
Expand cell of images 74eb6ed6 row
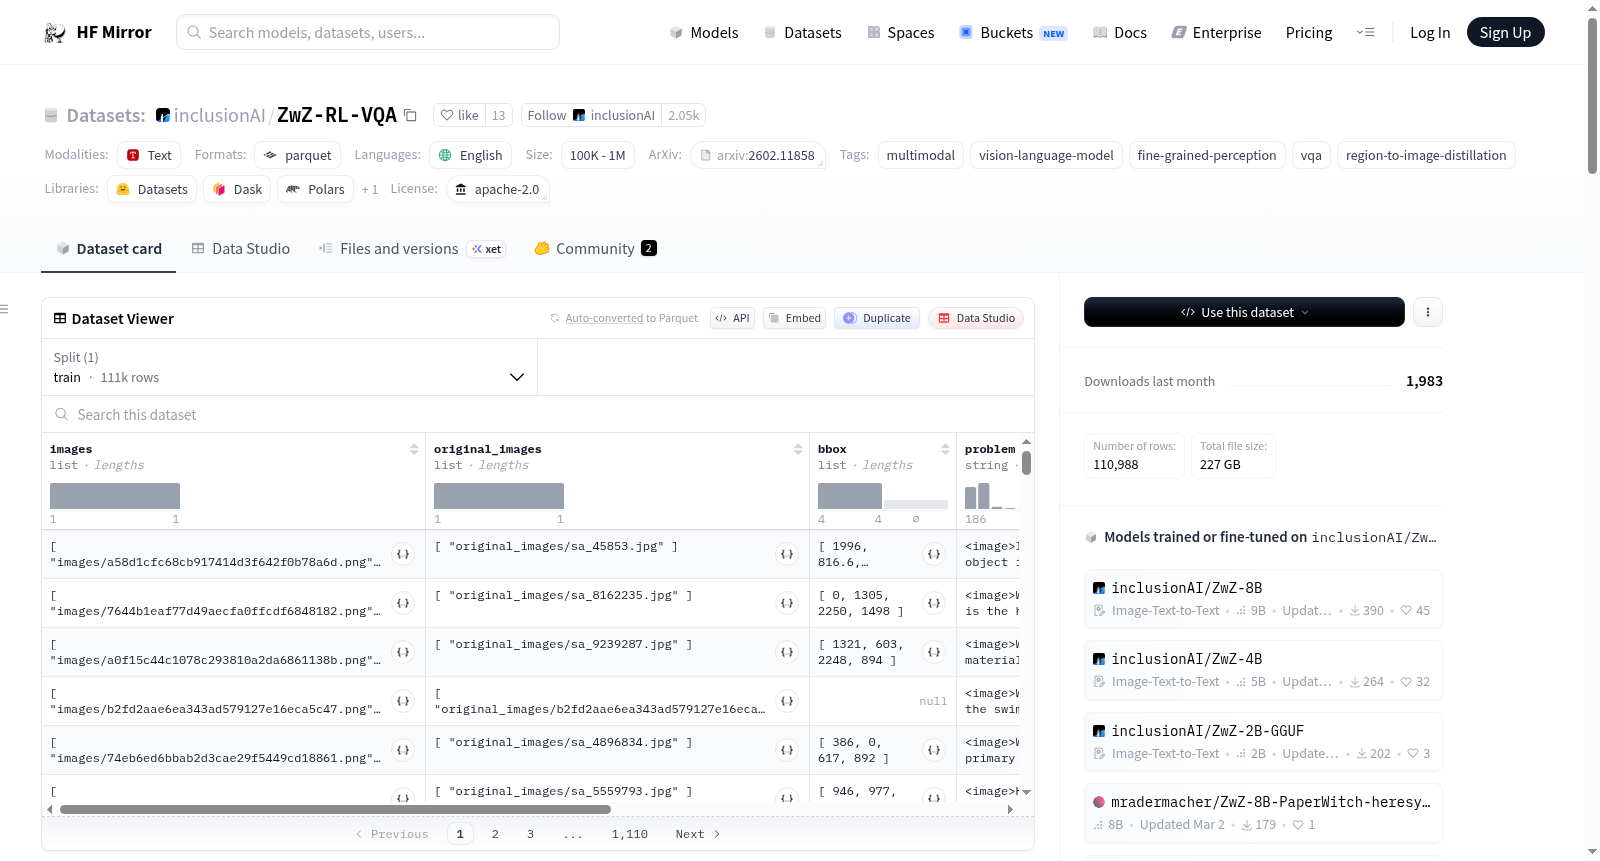[403, 750]
